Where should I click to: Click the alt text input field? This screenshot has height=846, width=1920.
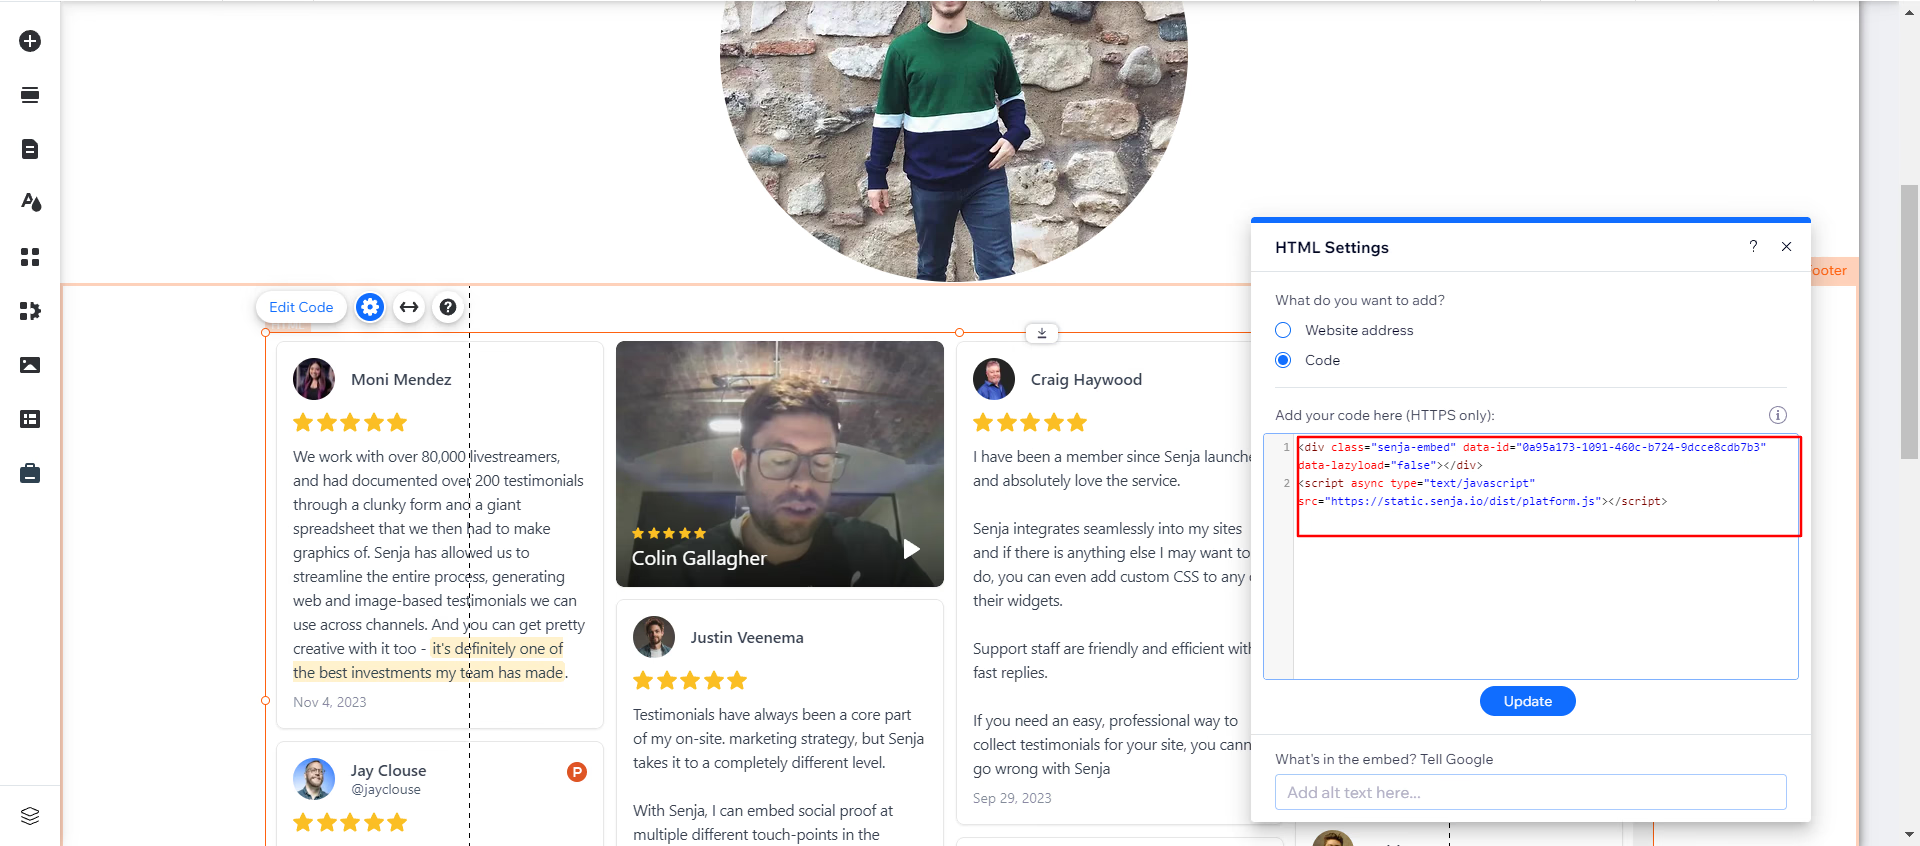[x=1530, y=792]
